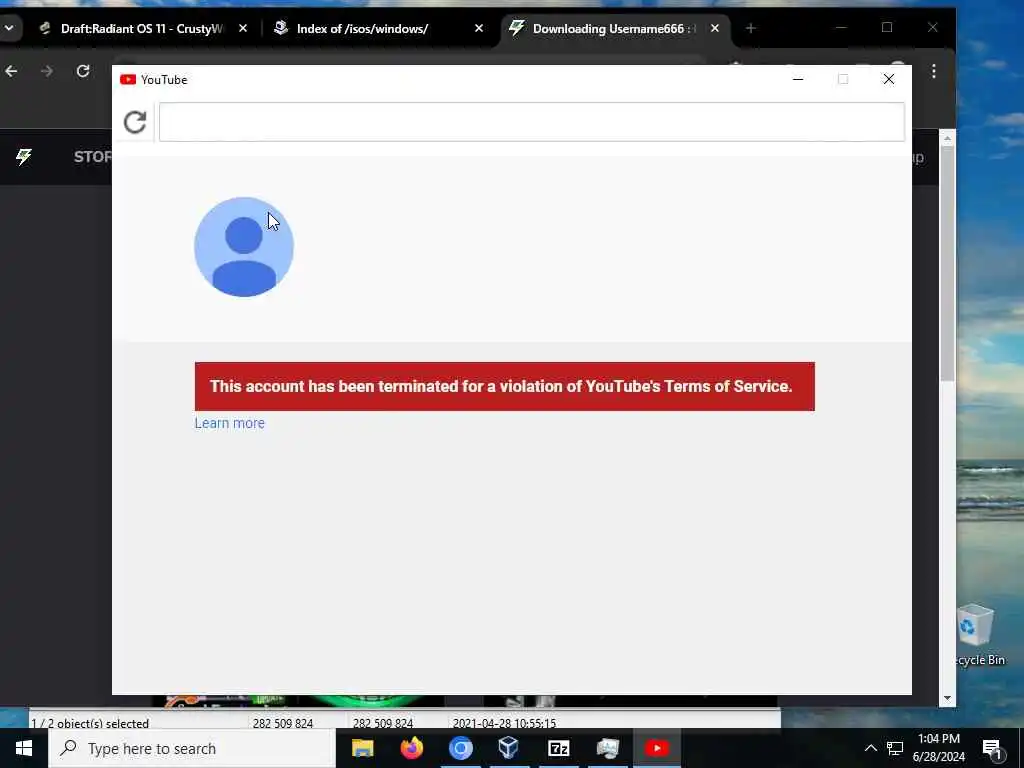Close the Downloading Username666 tab
1024x768 pixels.
(714, 29)
